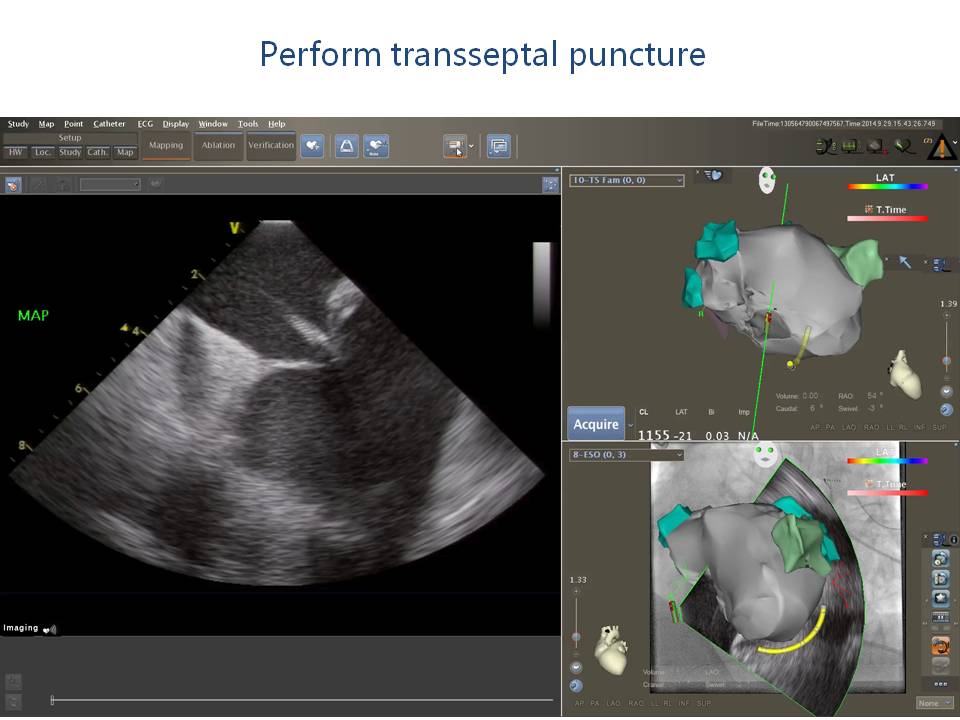Click the respiration heart icon beside map dropdown
This screenshot has height=720, width=960.
713,175
